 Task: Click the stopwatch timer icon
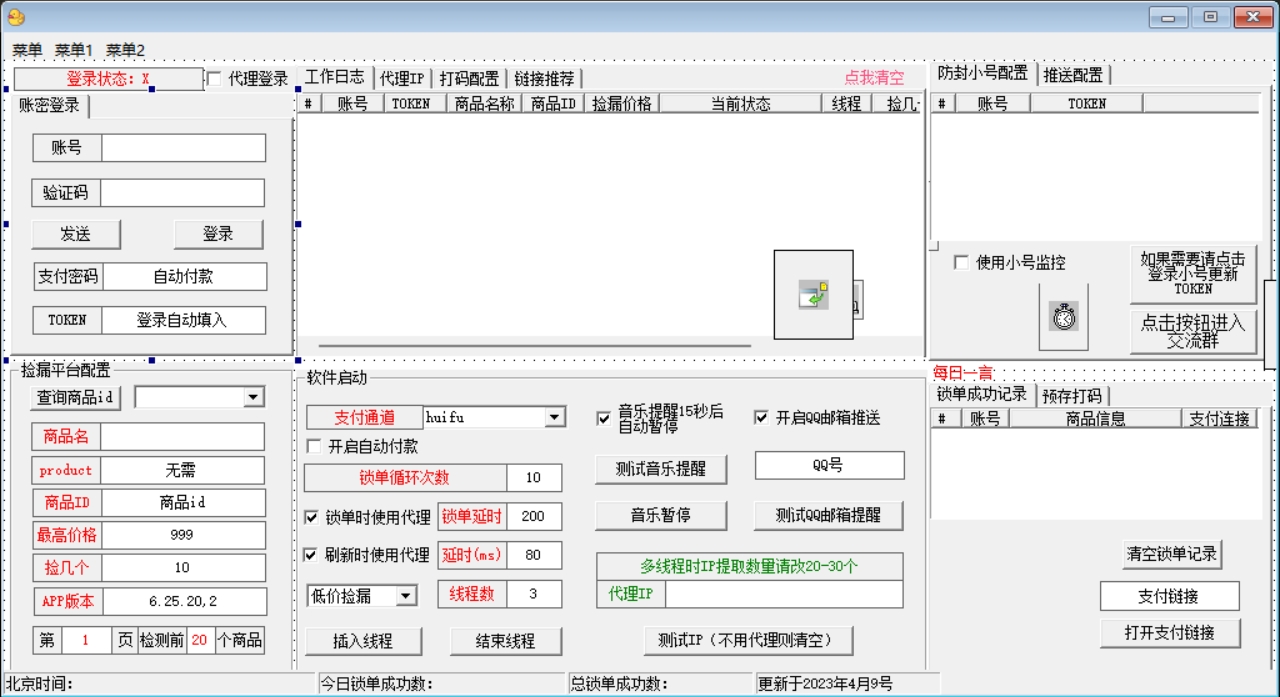pyautogui.click(x=1063, y=317)
